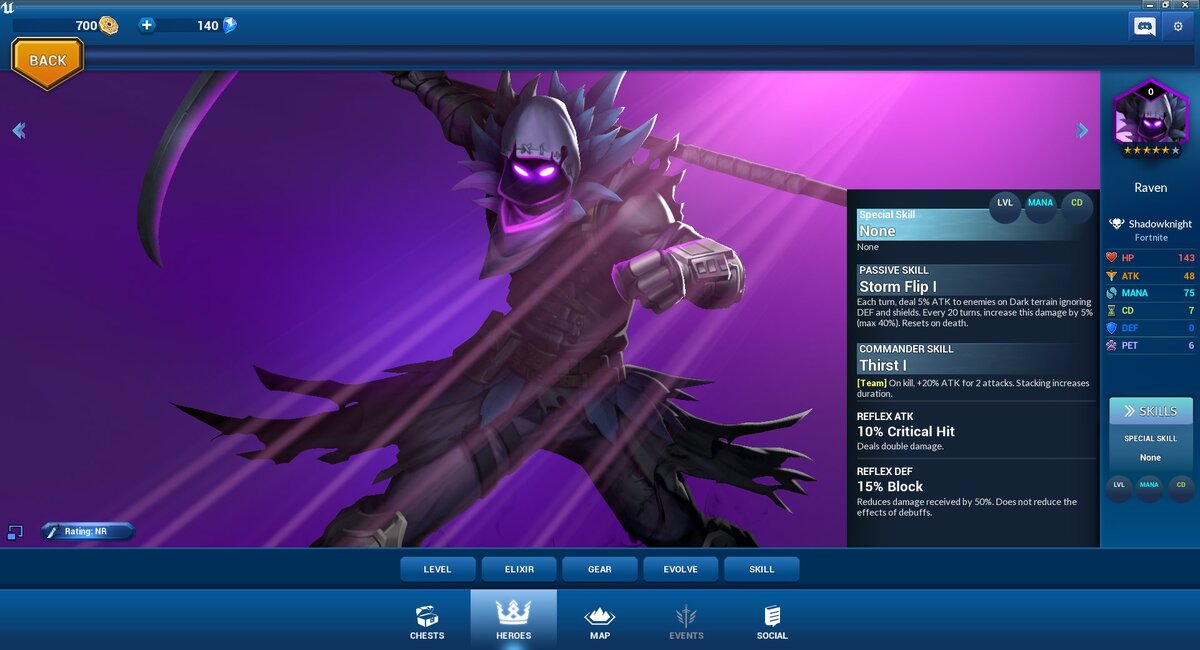Open the LEVEL tab
This screenshot has width=1200, height=650.
(437, 569)
